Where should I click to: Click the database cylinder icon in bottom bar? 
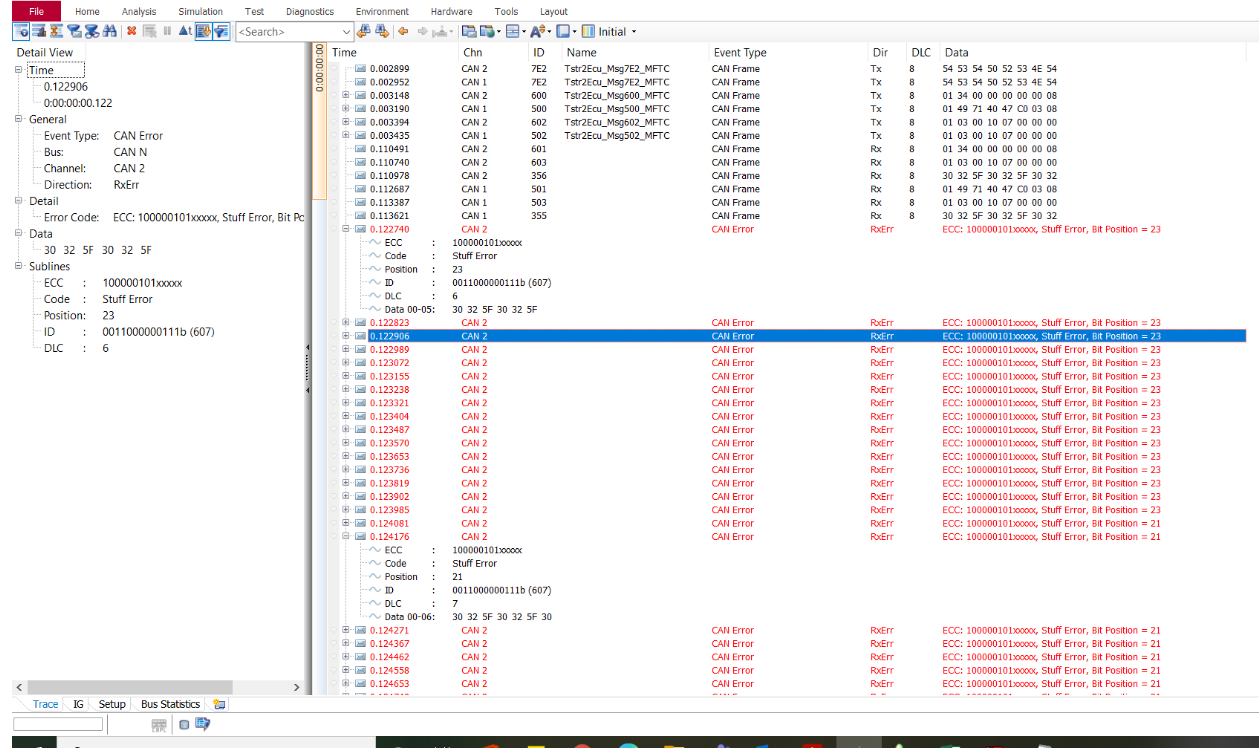point(185,724)
